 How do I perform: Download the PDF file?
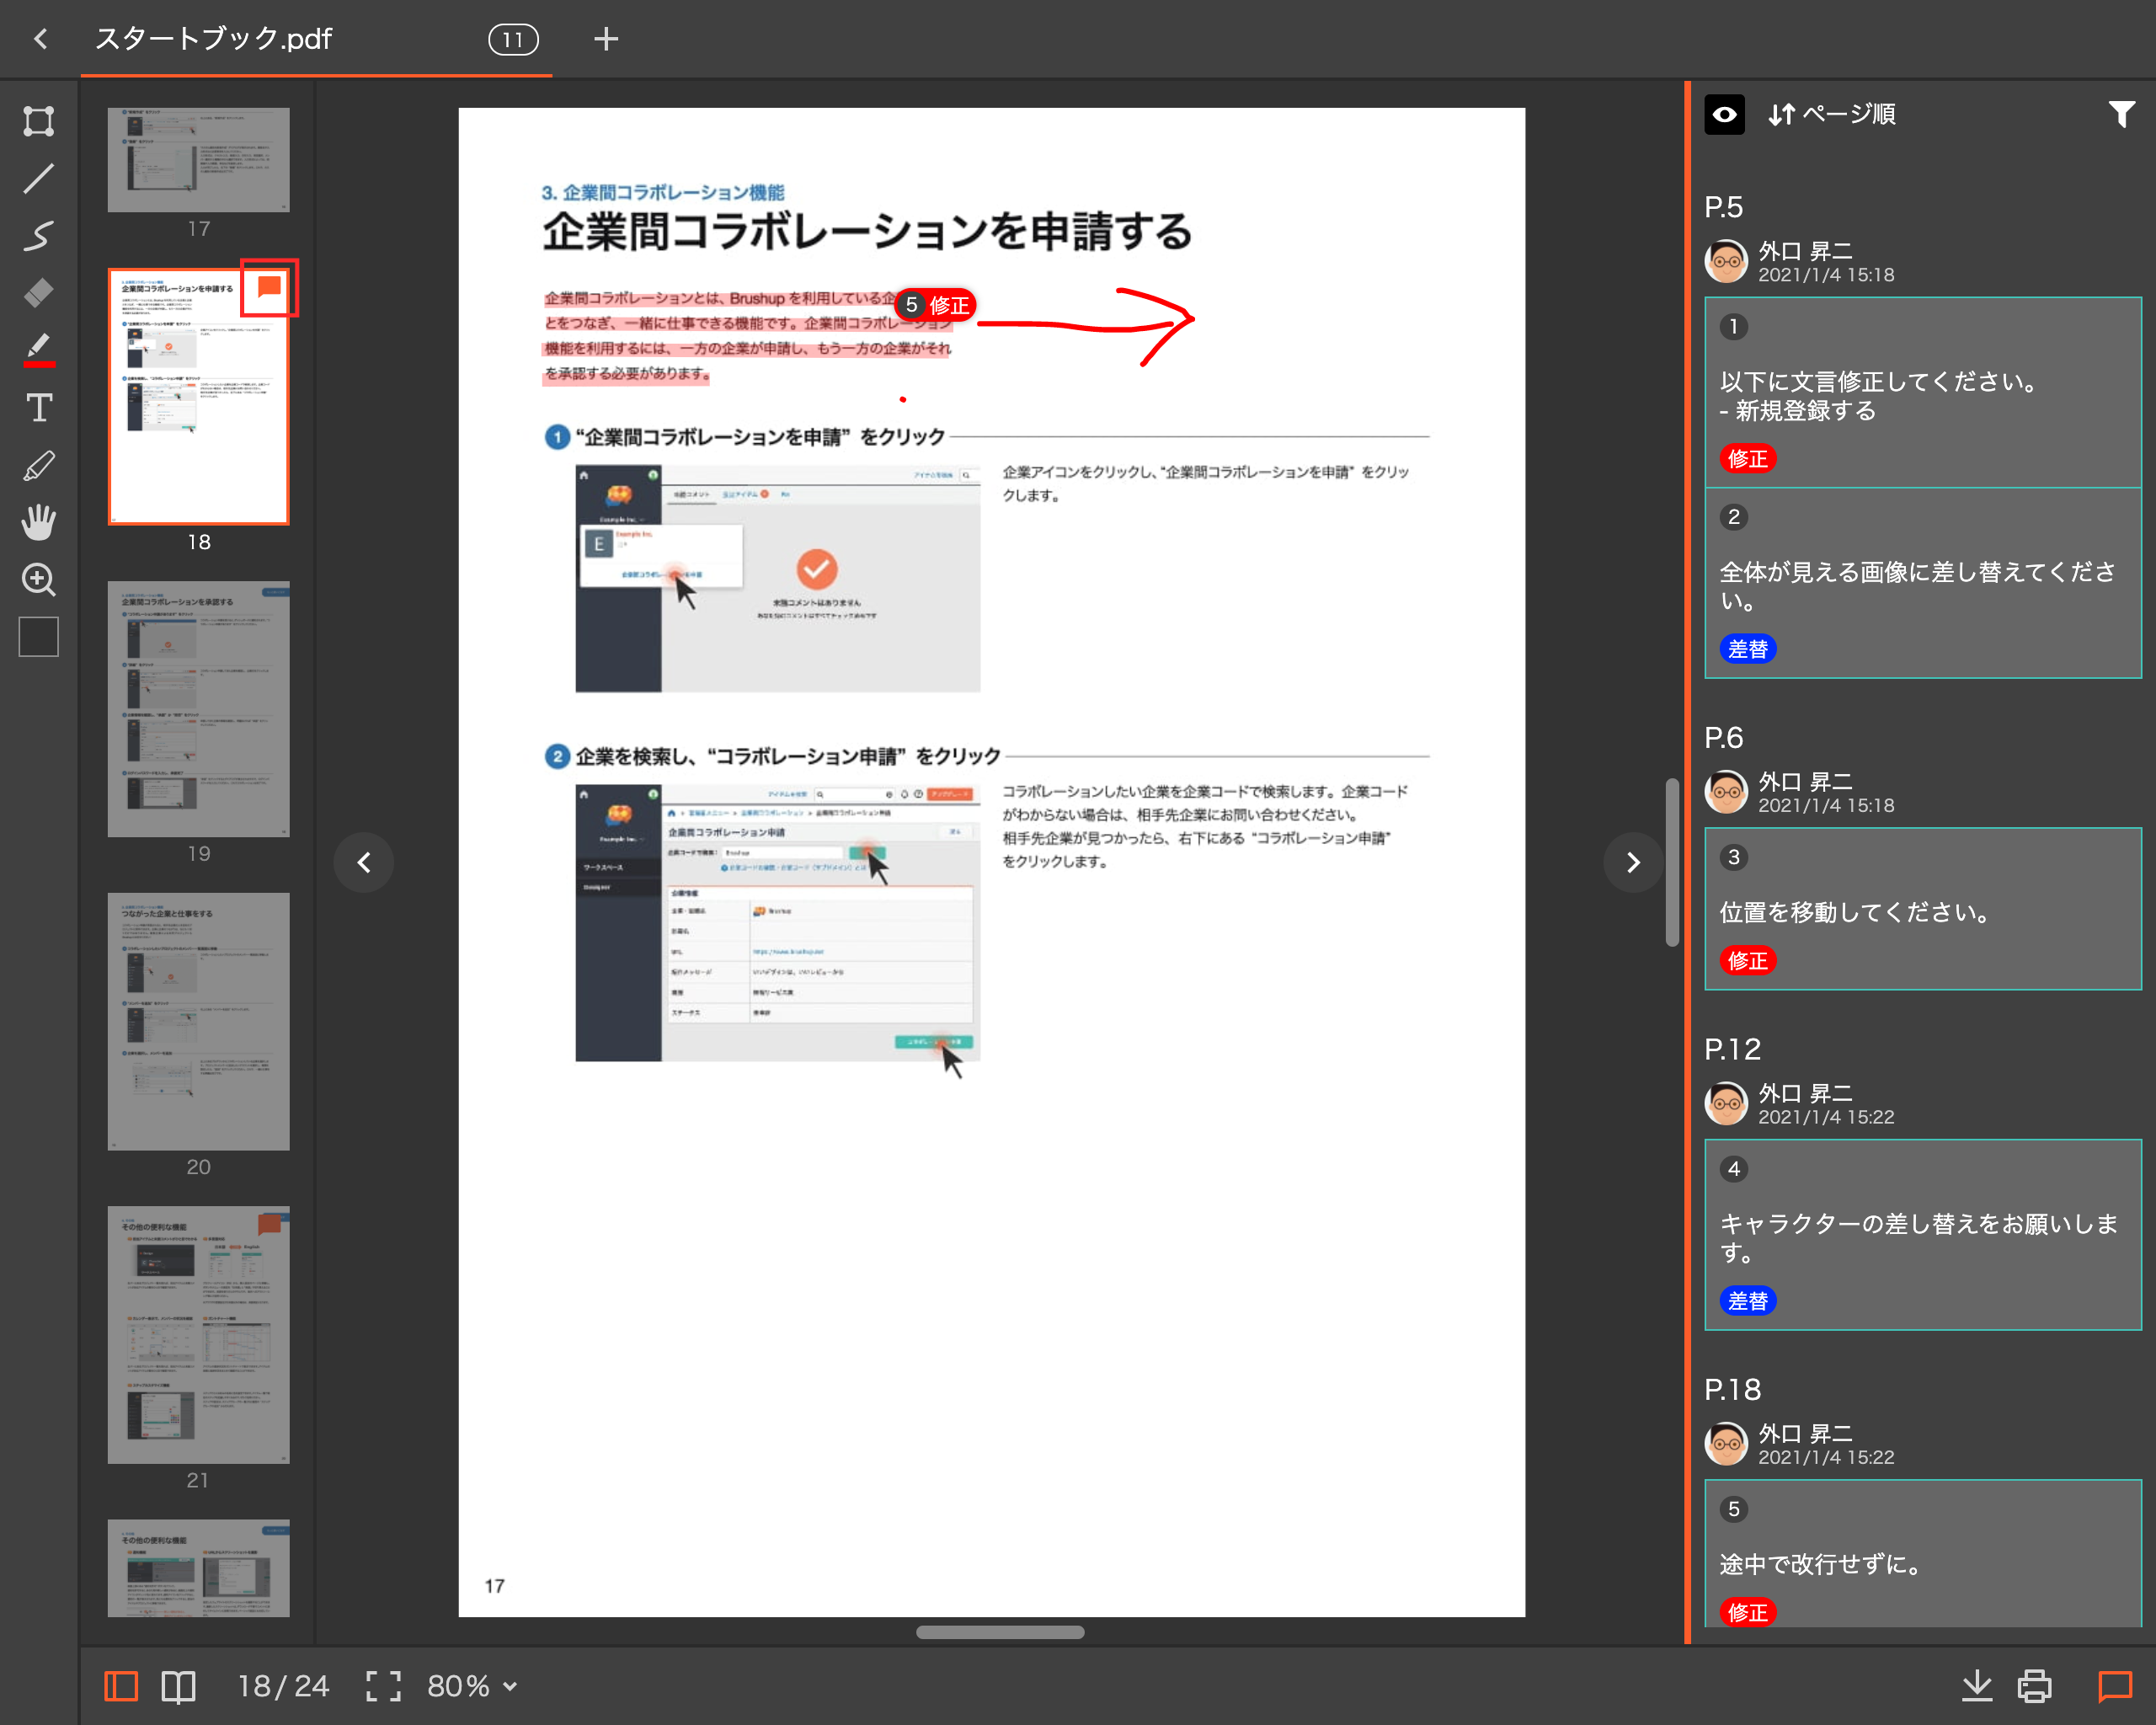1976,1686
